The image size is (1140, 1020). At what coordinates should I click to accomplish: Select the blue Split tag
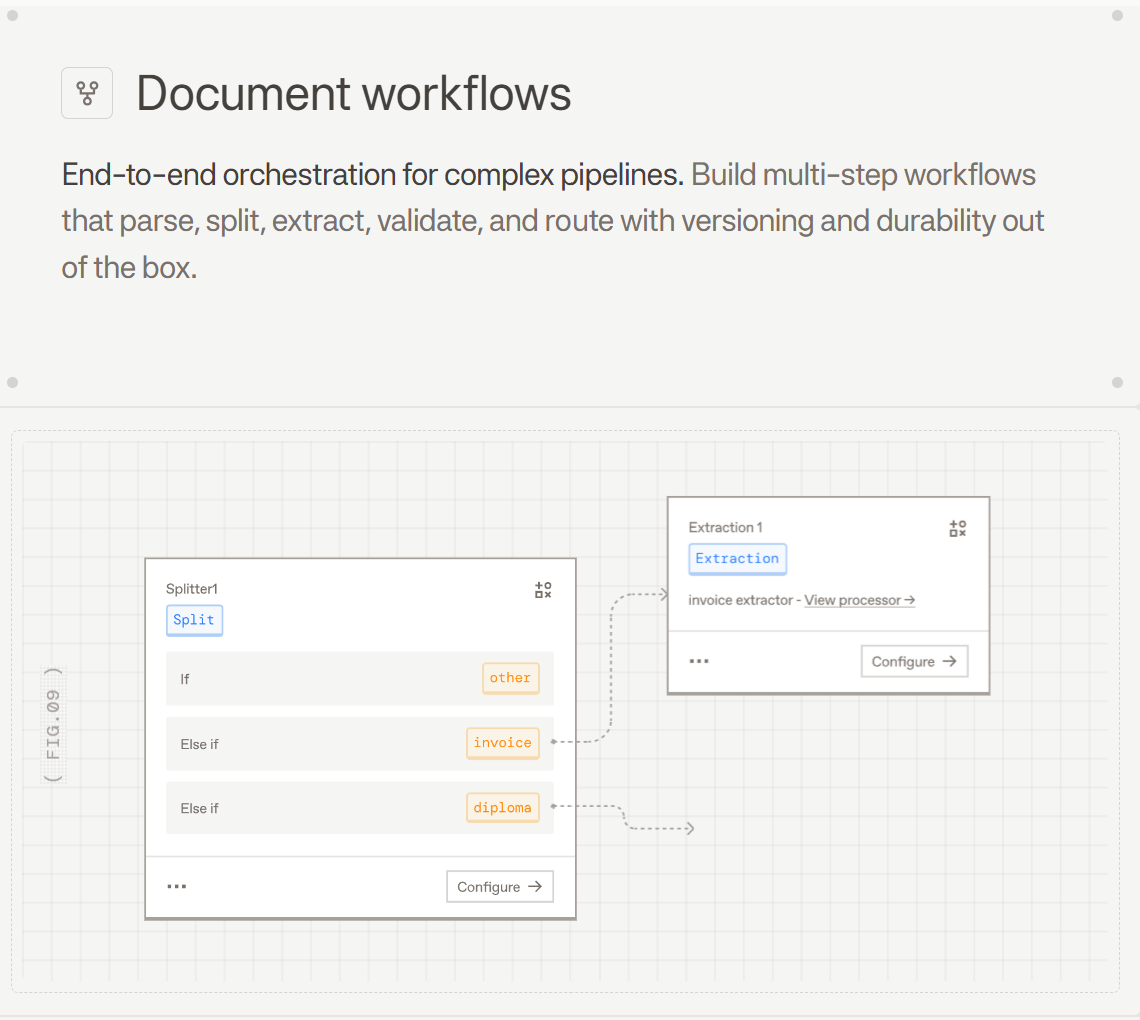(194, 620)
